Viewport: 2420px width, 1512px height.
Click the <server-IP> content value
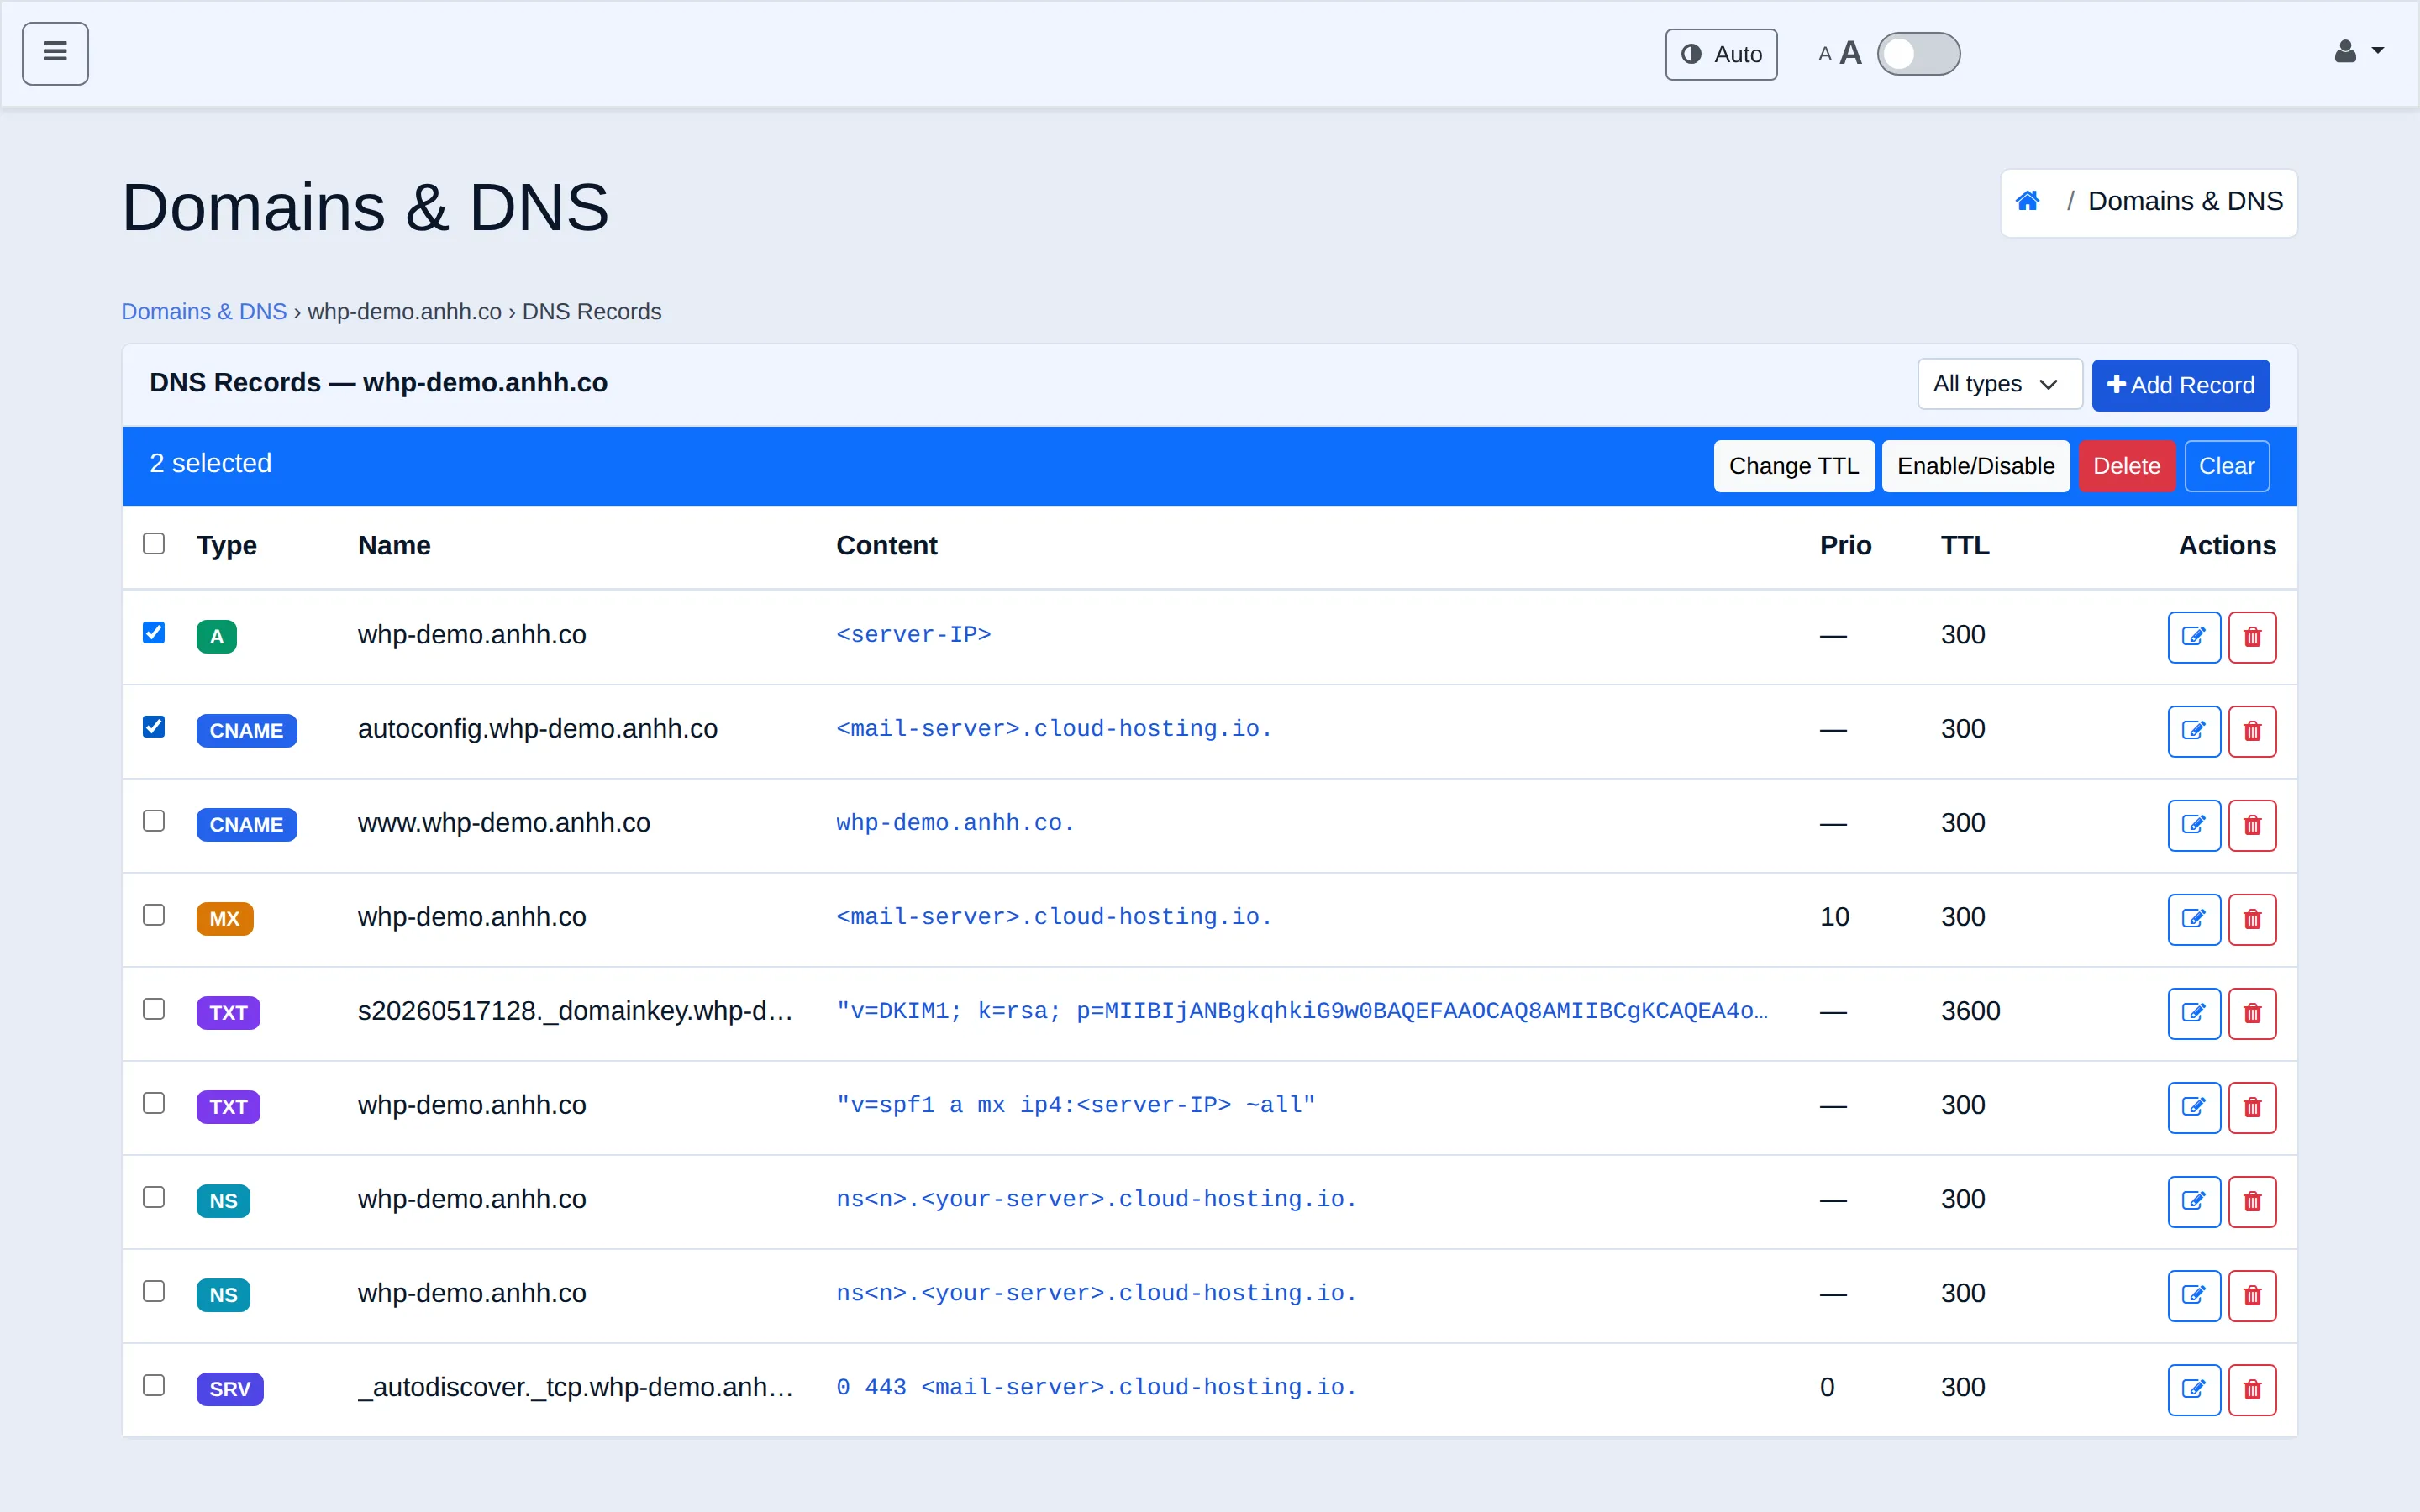(x=913, y=635)
